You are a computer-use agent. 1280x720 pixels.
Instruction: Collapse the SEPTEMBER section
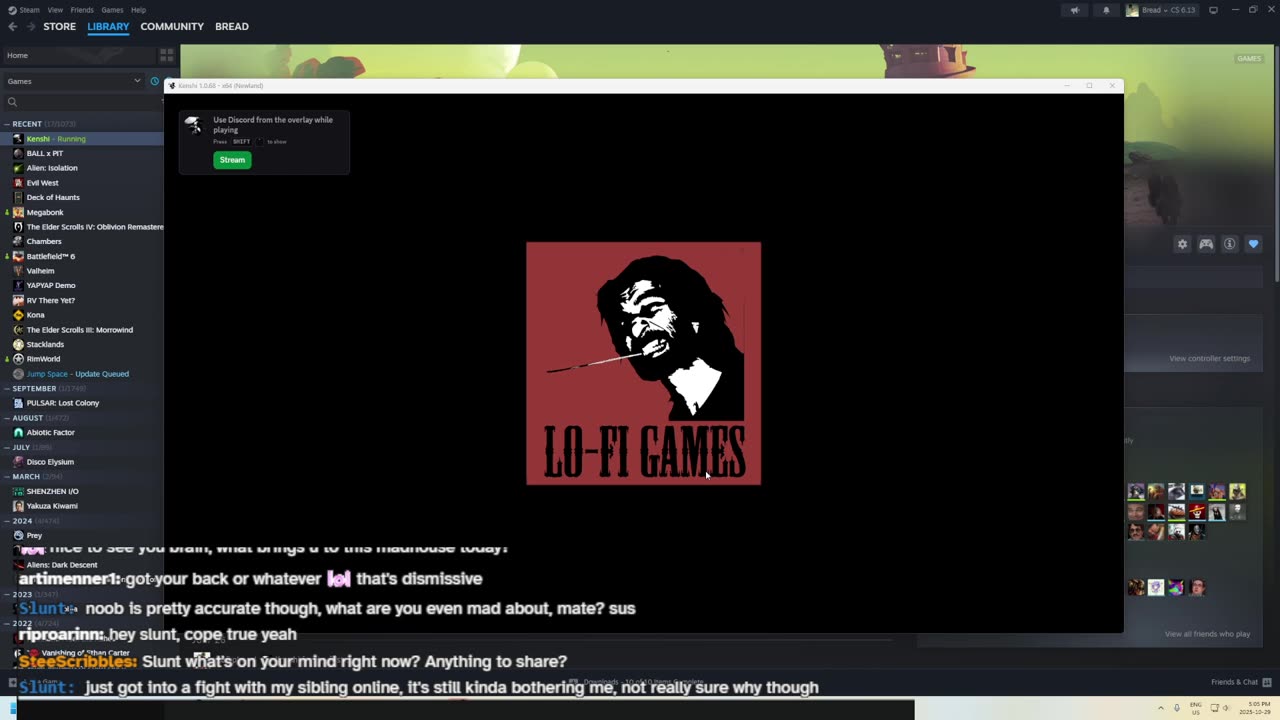click(7, 388)
